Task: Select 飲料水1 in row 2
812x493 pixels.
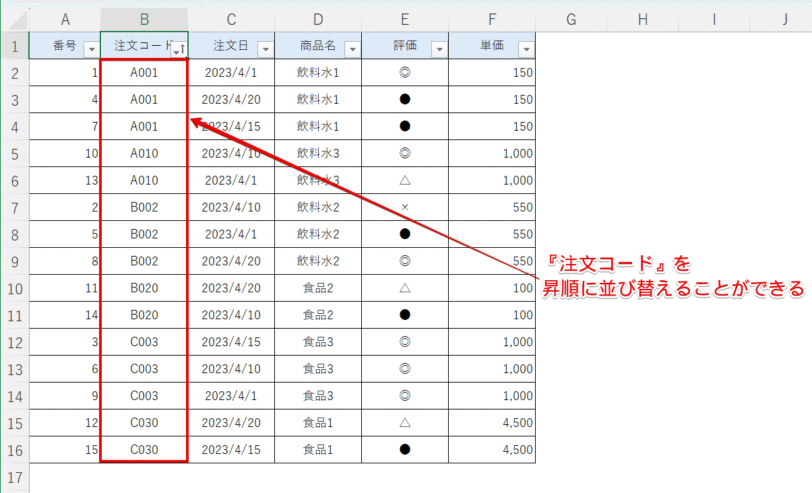Action: click(x=318, y=72)
